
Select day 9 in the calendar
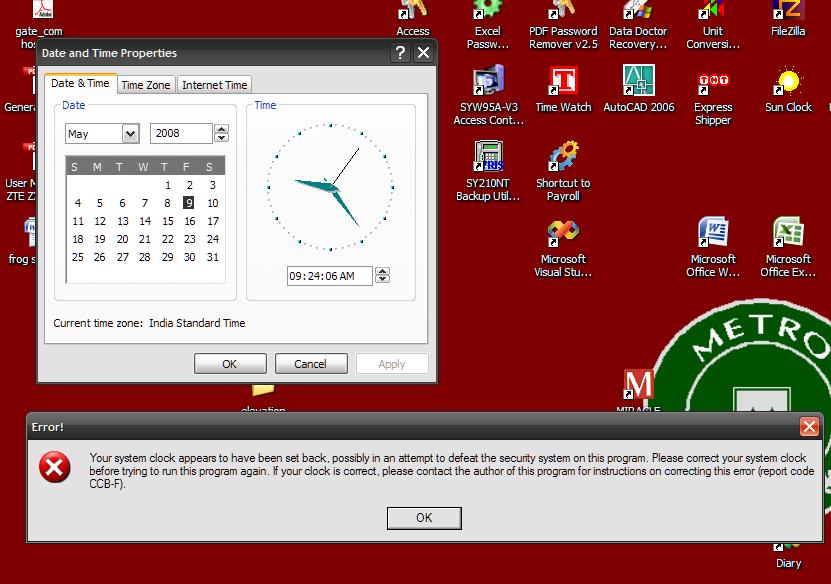[189, 203]
